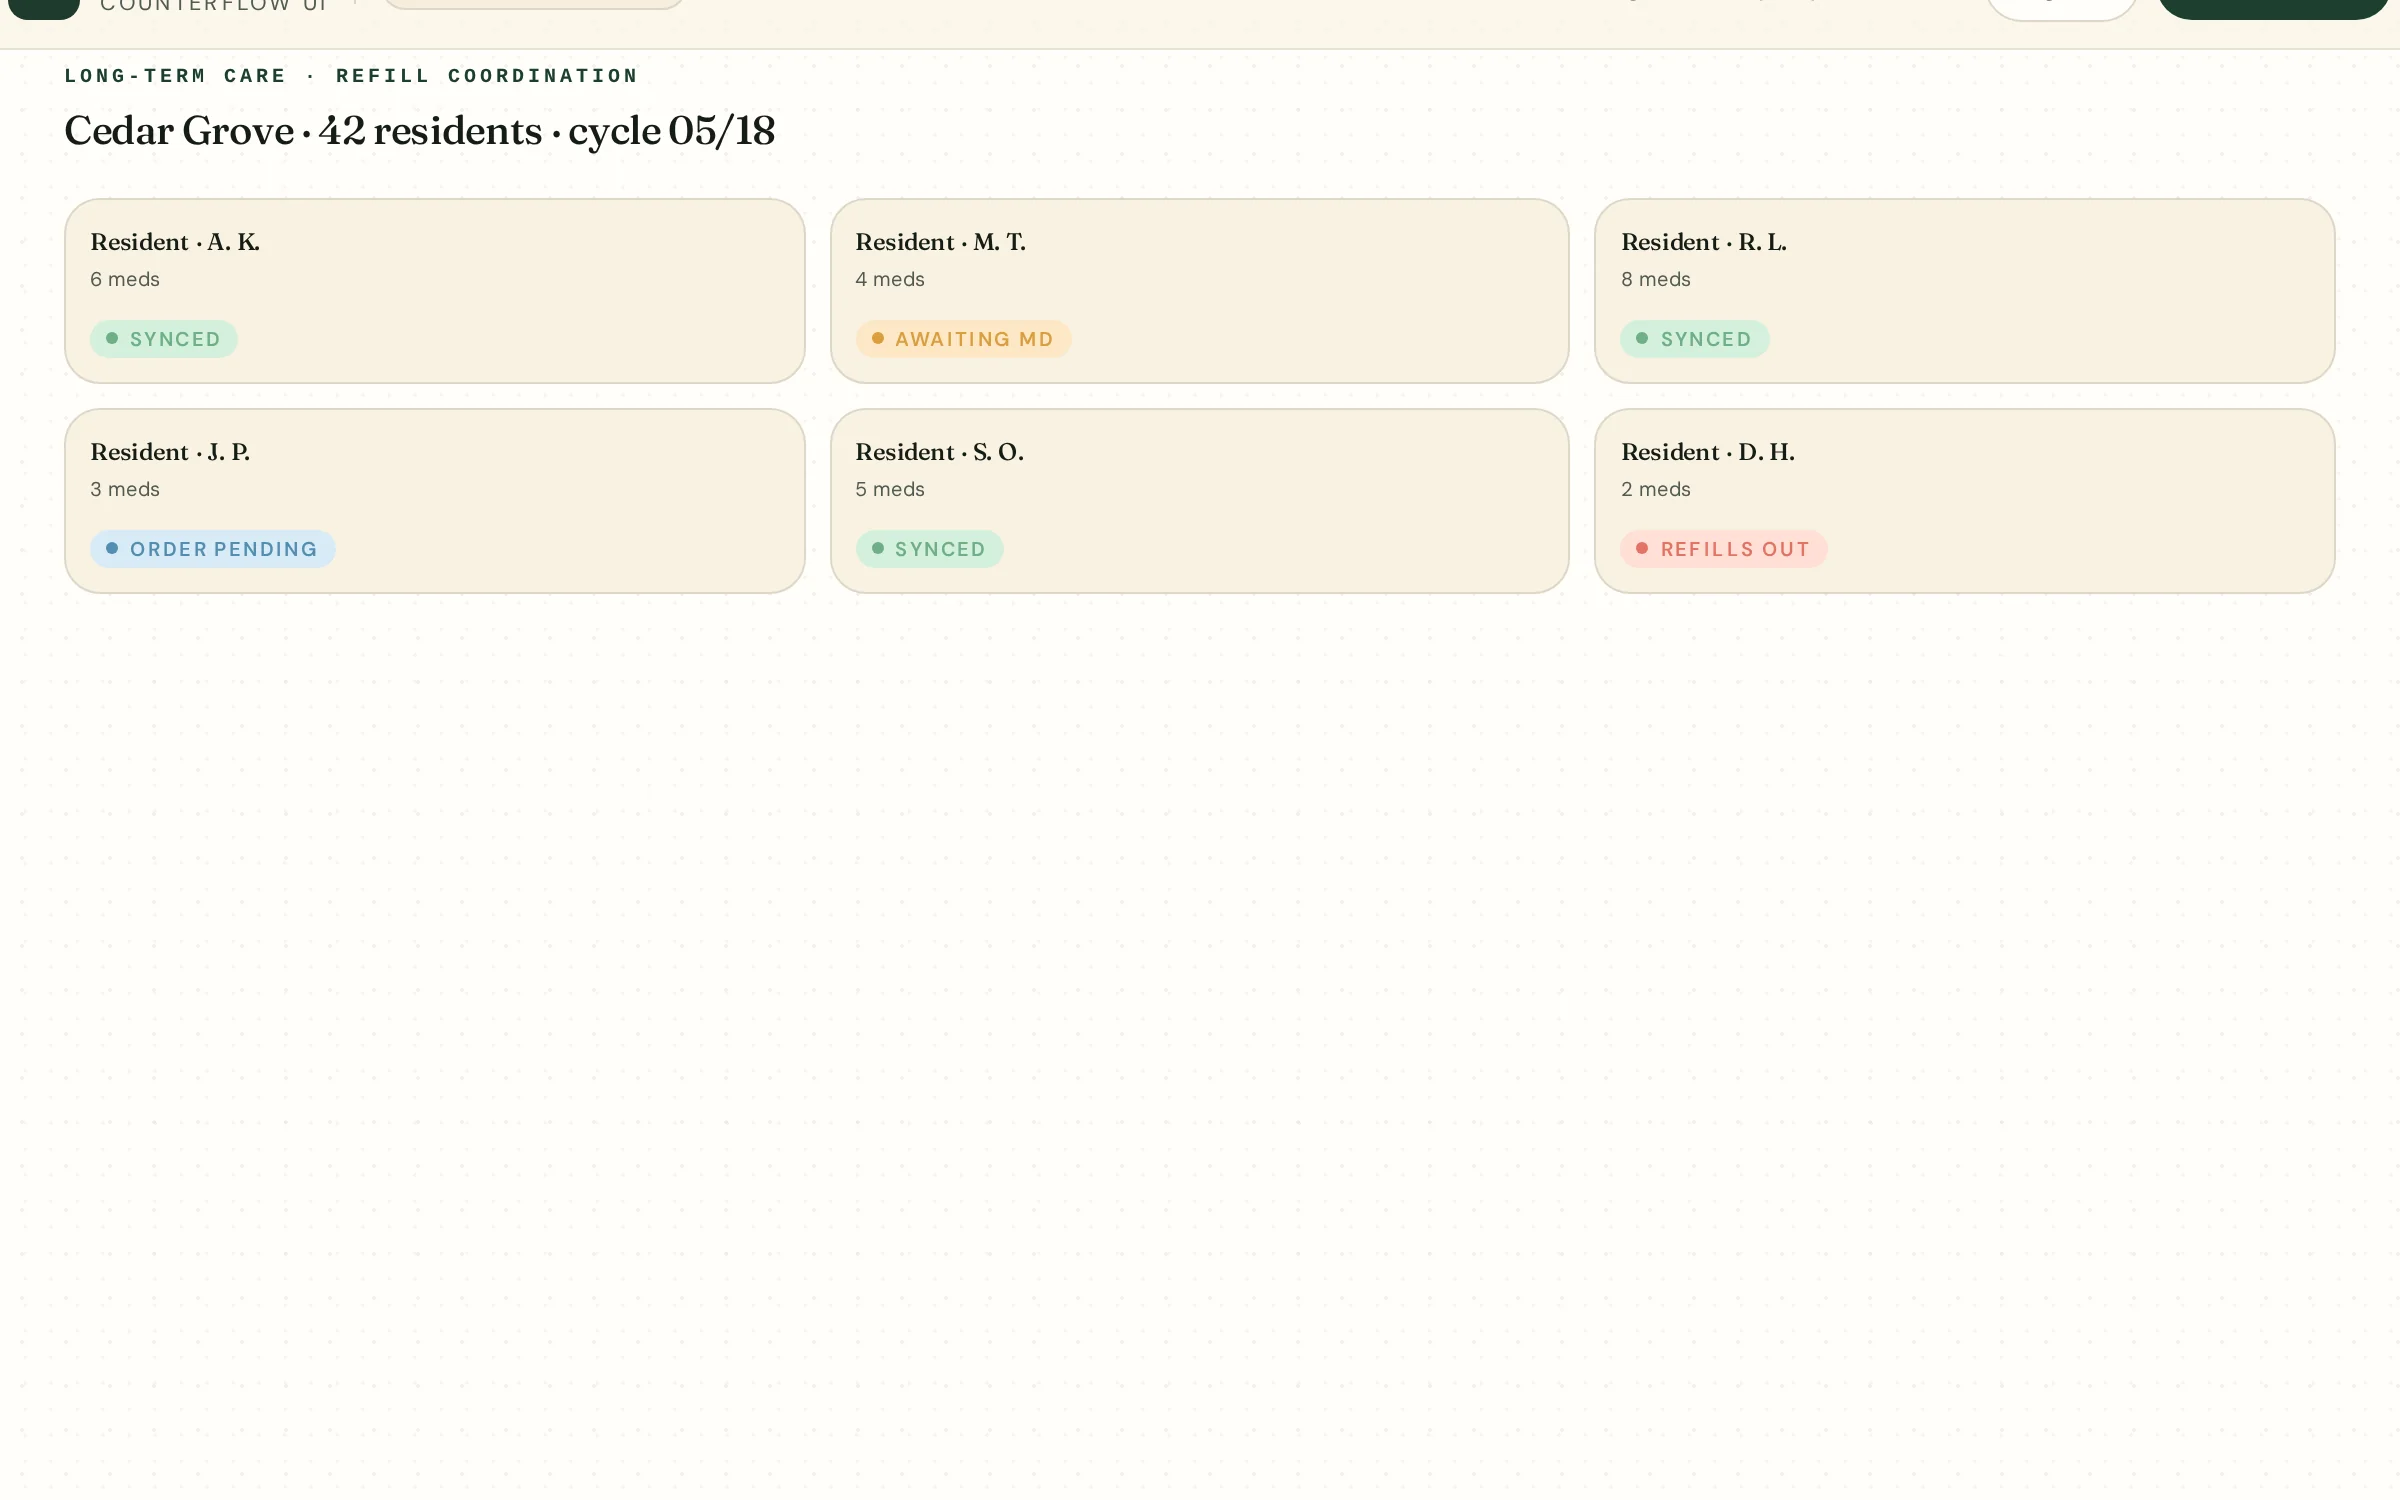Click the Refills Out status badge
The width and height of the screenshot is (2400, 1500).
pos(1724,549)
